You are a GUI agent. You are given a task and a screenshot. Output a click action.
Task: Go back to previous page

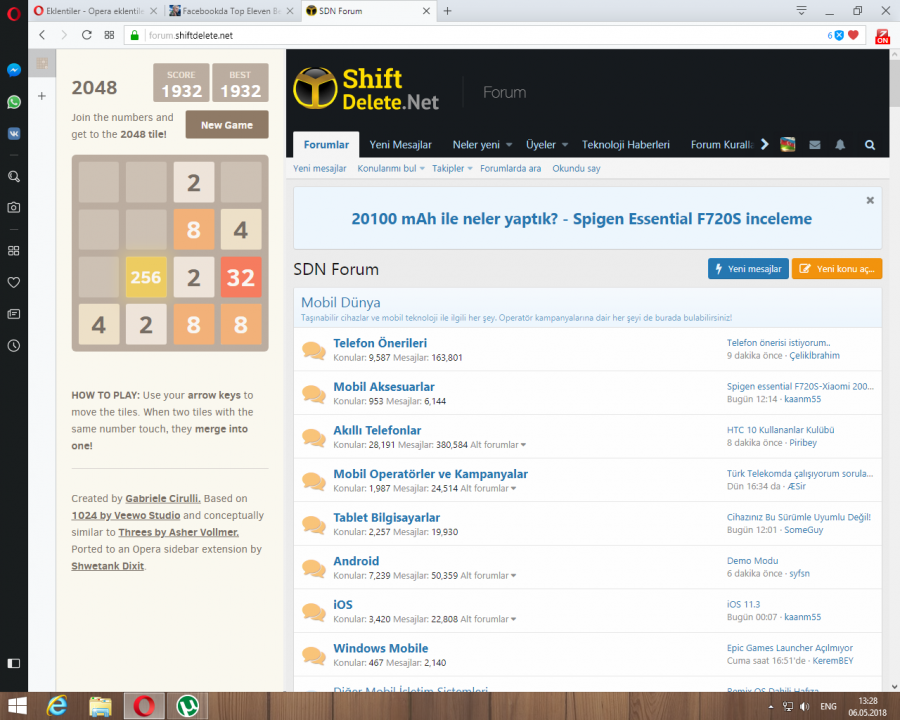[42, 35]
